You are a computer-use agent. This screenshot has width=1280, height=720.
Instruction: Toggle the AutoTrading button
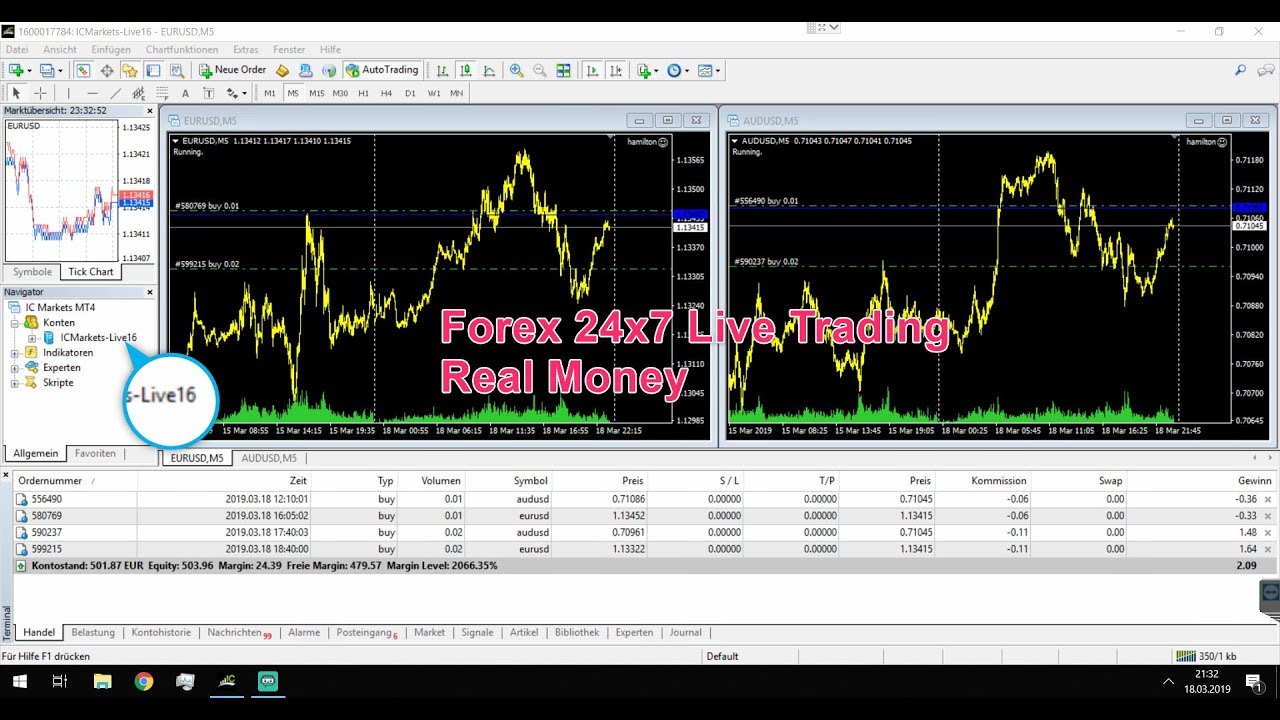pos(382,70)
